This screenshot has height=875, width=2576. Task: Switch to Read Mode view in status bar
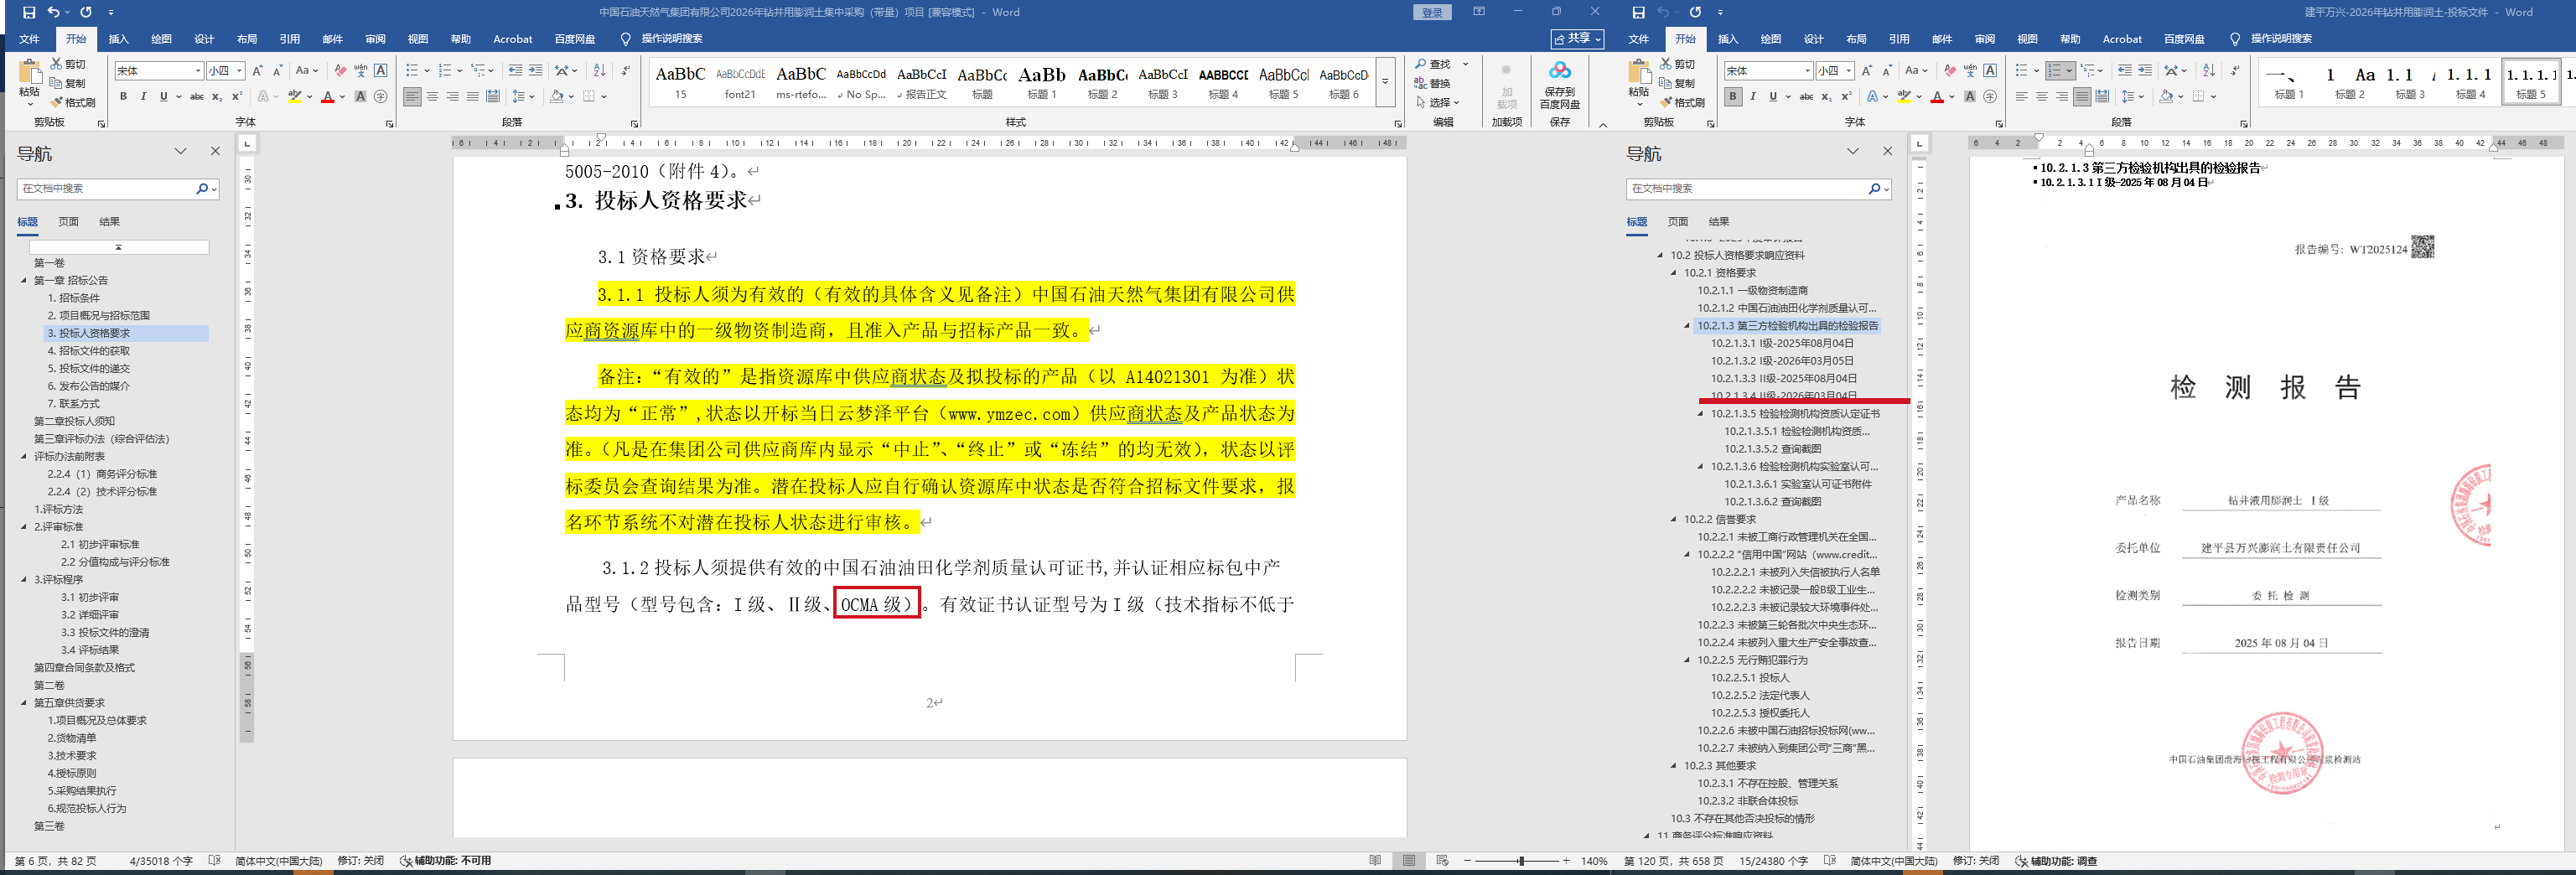1375,861
